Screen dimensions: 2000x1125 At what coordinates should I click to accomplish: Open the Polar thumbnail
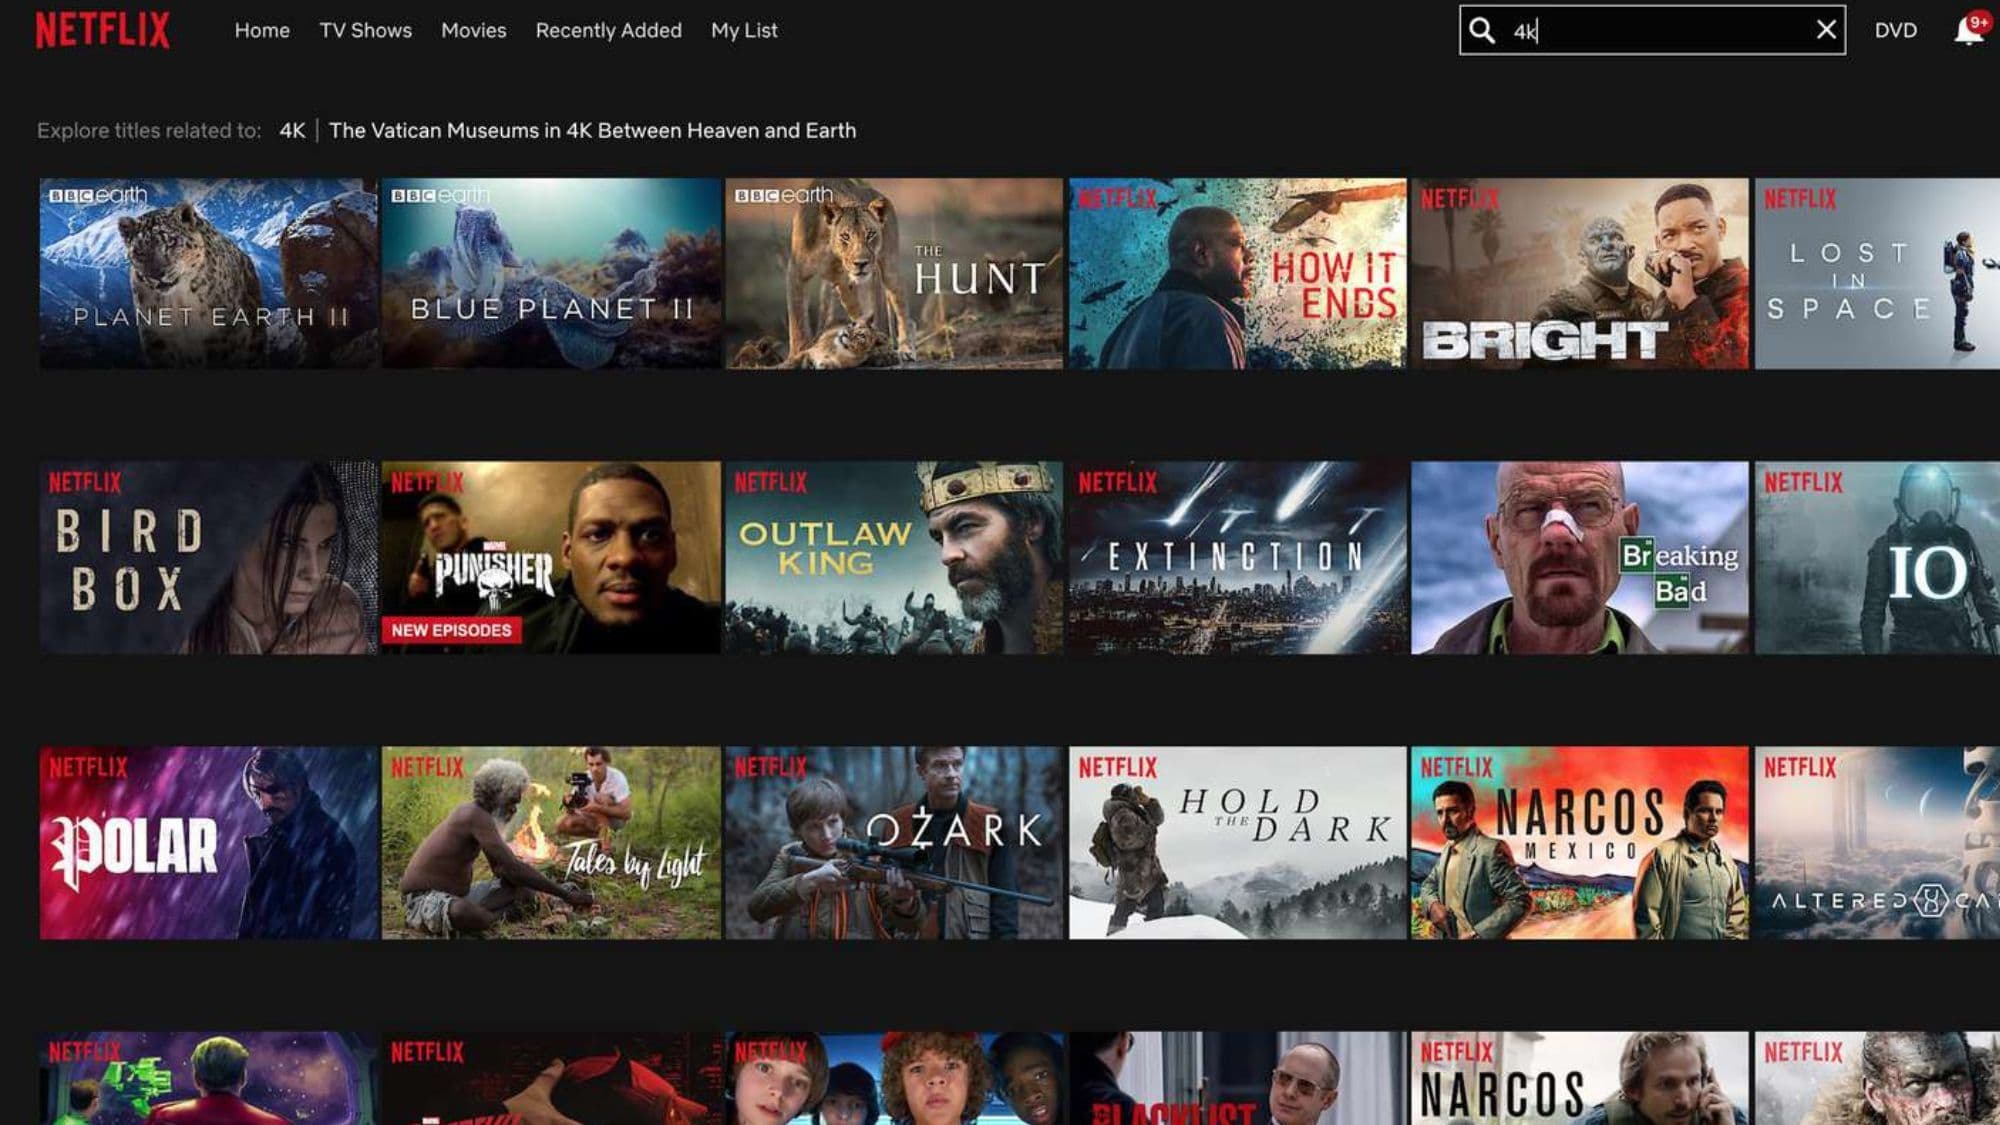tap(208, 843)
